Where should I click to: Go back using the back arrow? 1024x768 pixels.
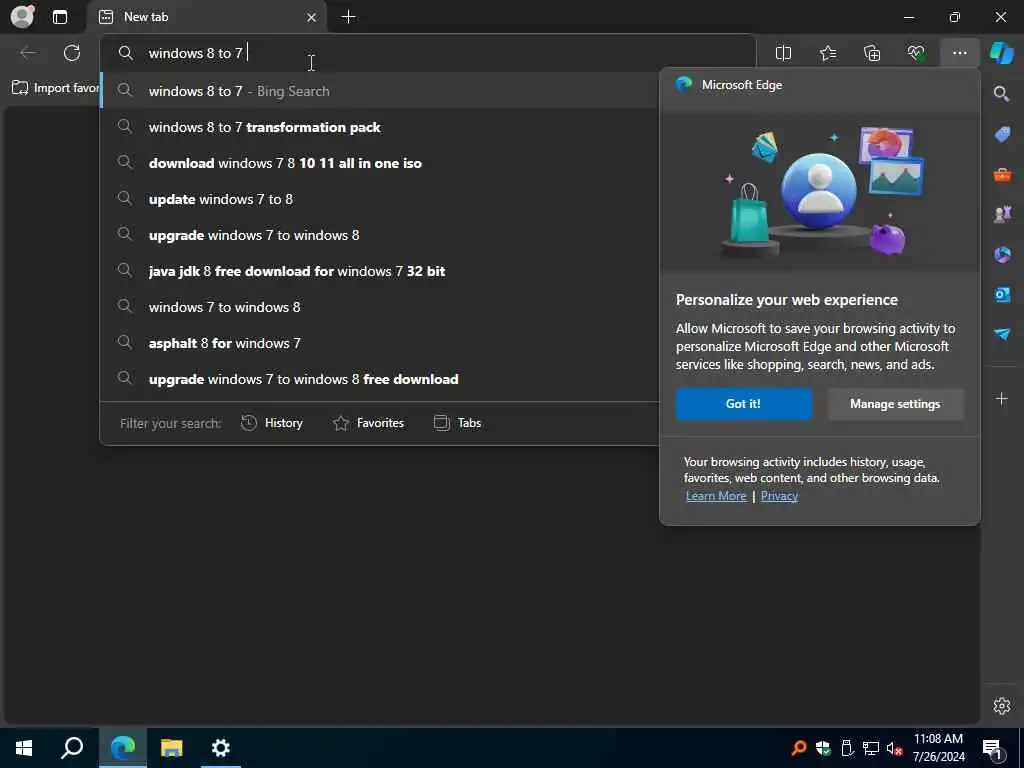(28, 53)
